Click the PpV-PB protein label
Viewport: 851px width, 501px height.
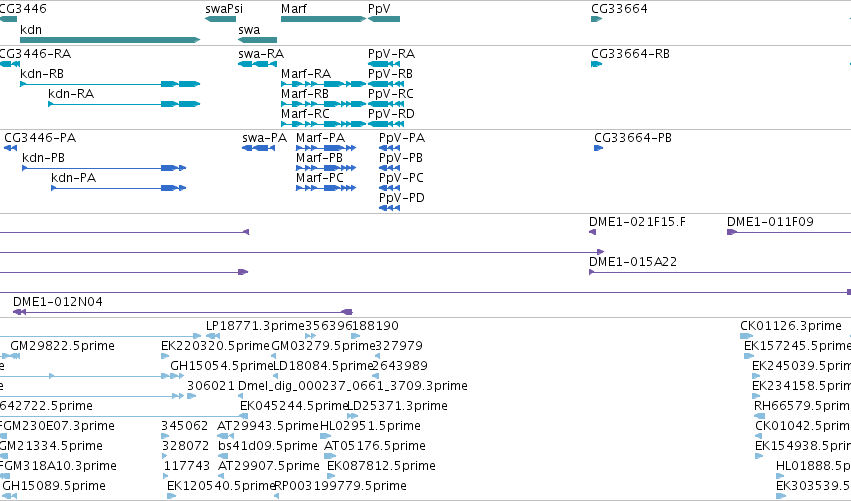pyautogui.click(x=401, y=158)
